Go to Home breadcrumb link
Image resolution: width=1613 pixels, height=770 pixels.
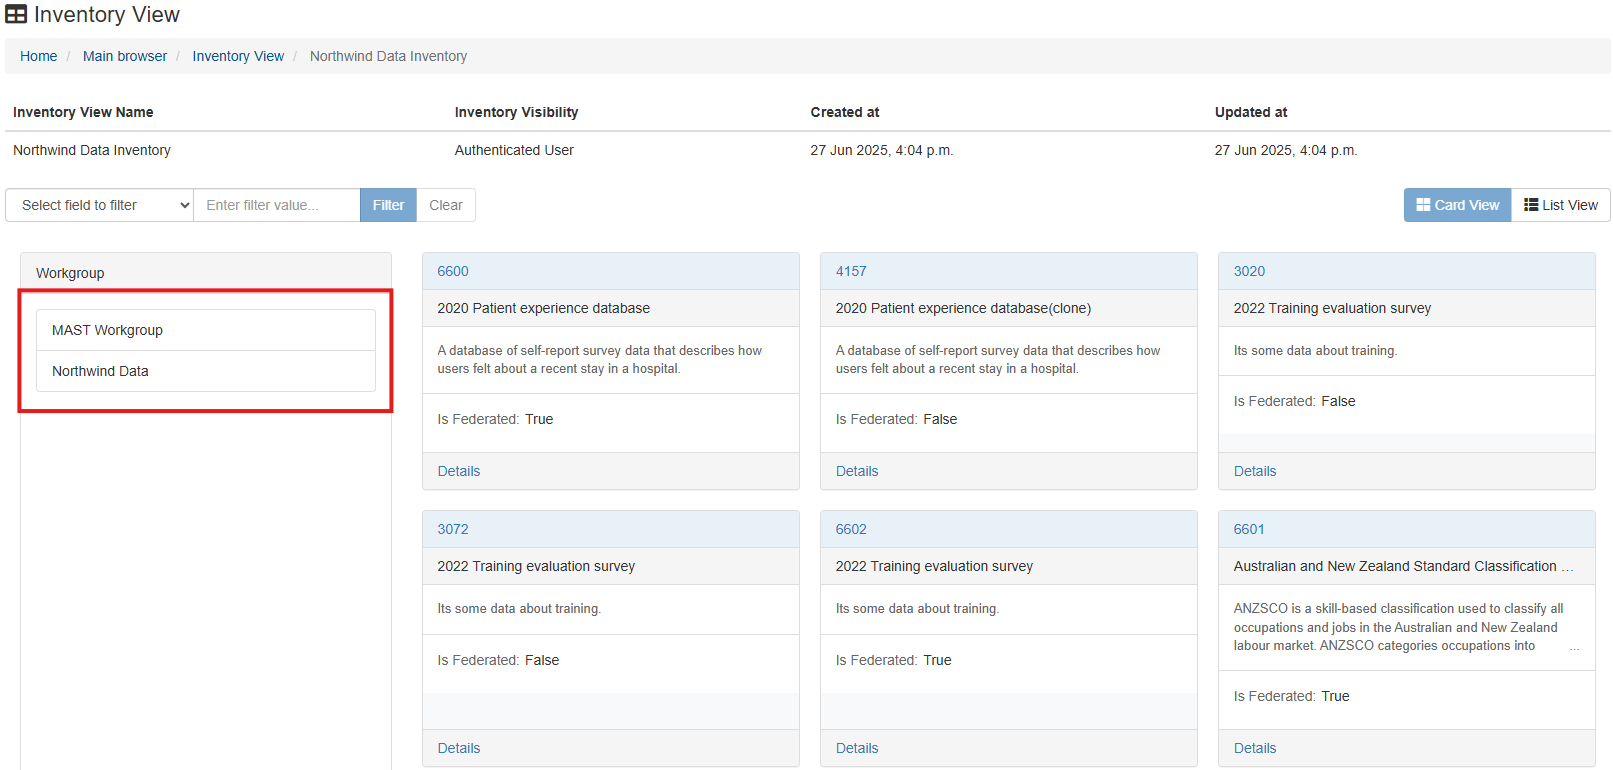pyautogui.click(x=39, y=56)
